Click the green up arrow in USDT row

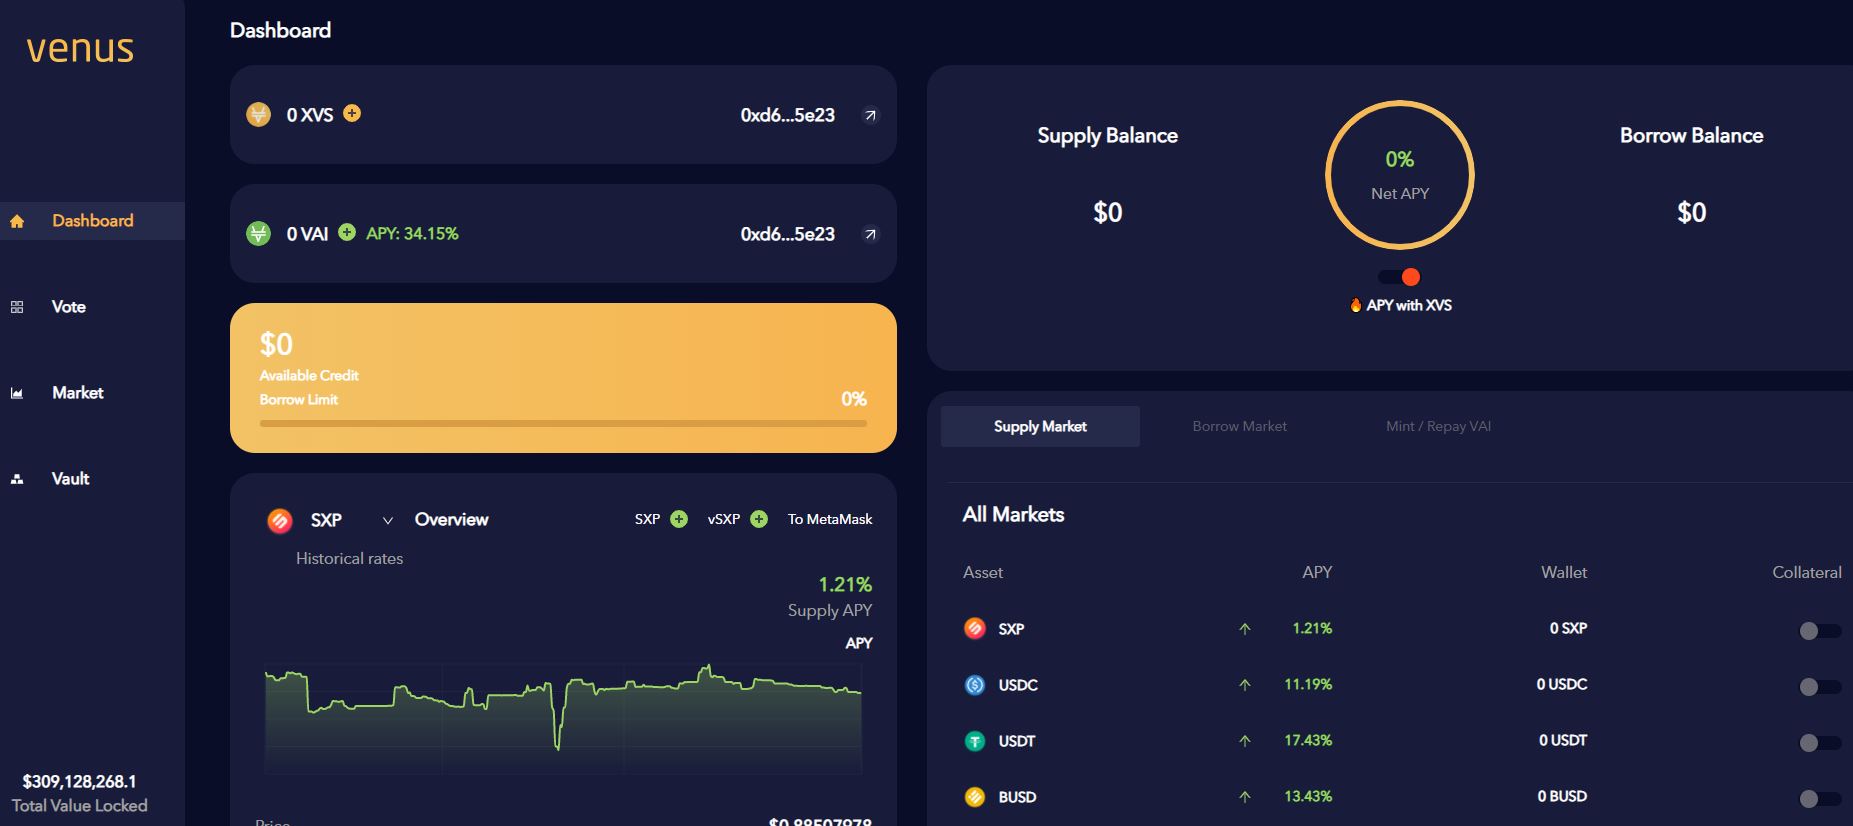tap(1245, 741)
